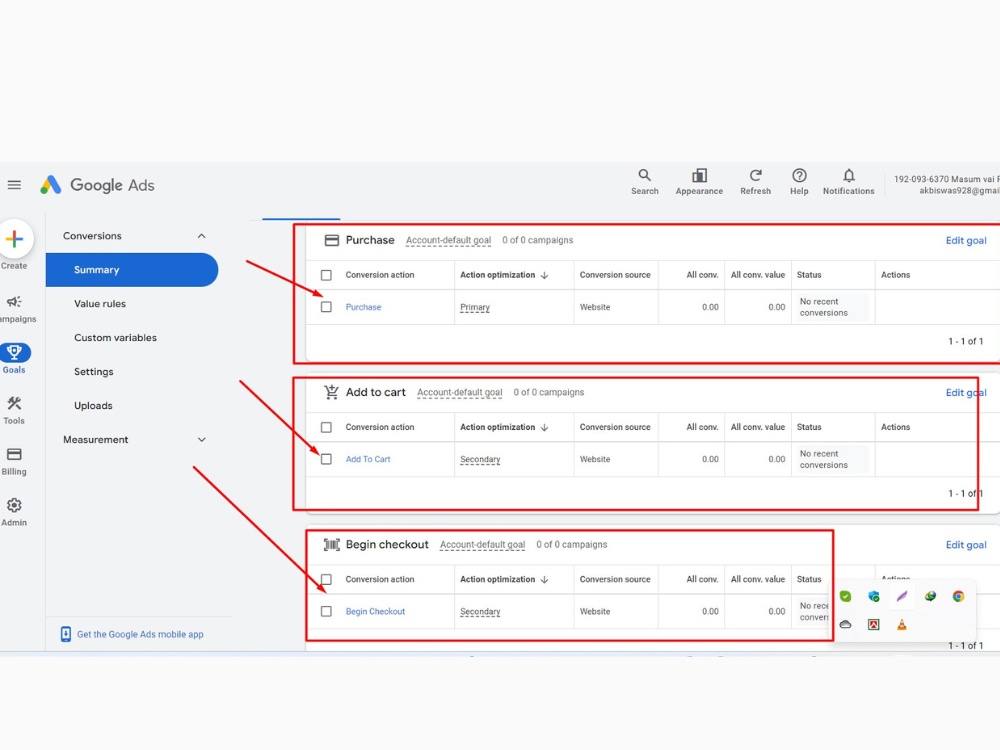Open the hamburger main menu
This screenshot has height=750, width=1000.
pyautogui.click(x=14, y=185)
